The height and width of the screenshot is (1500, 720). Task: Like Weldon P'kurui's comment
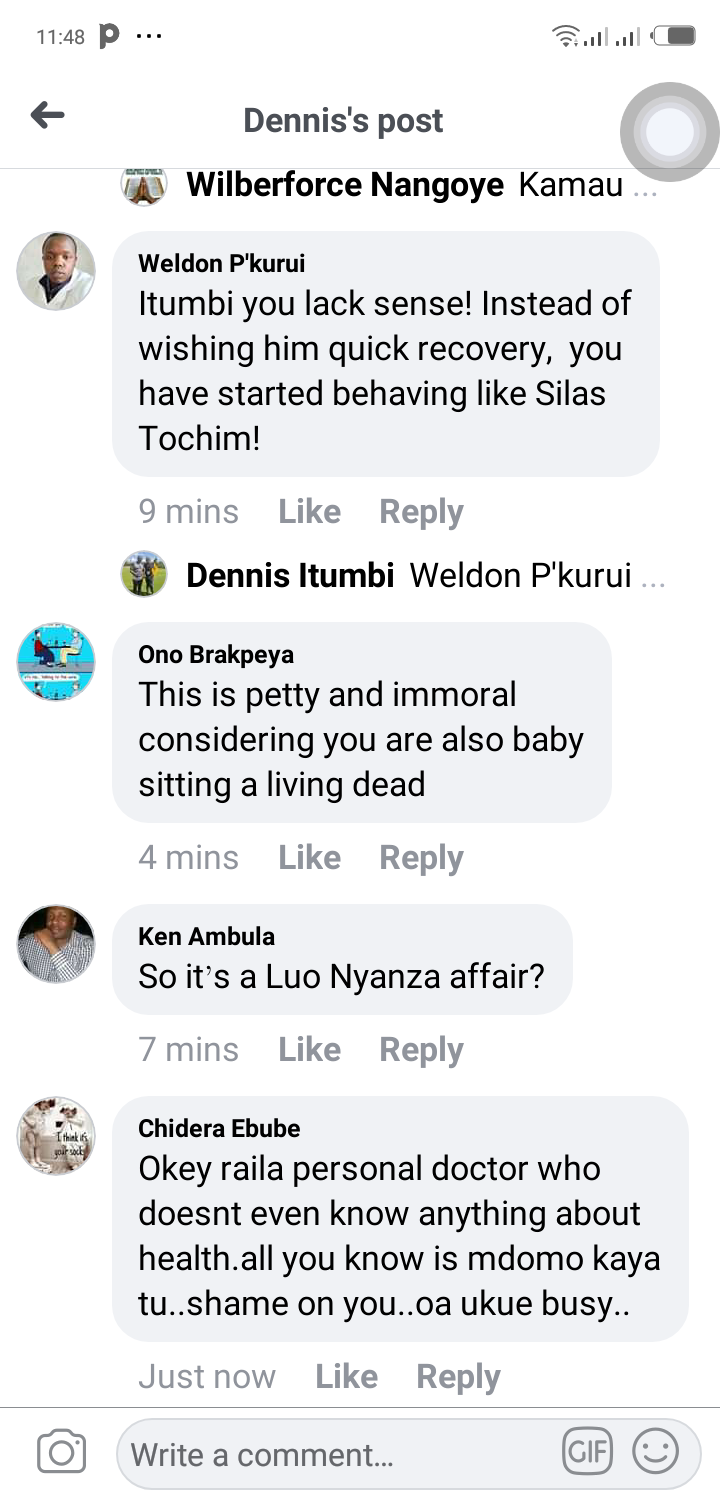tap(309, 512)
